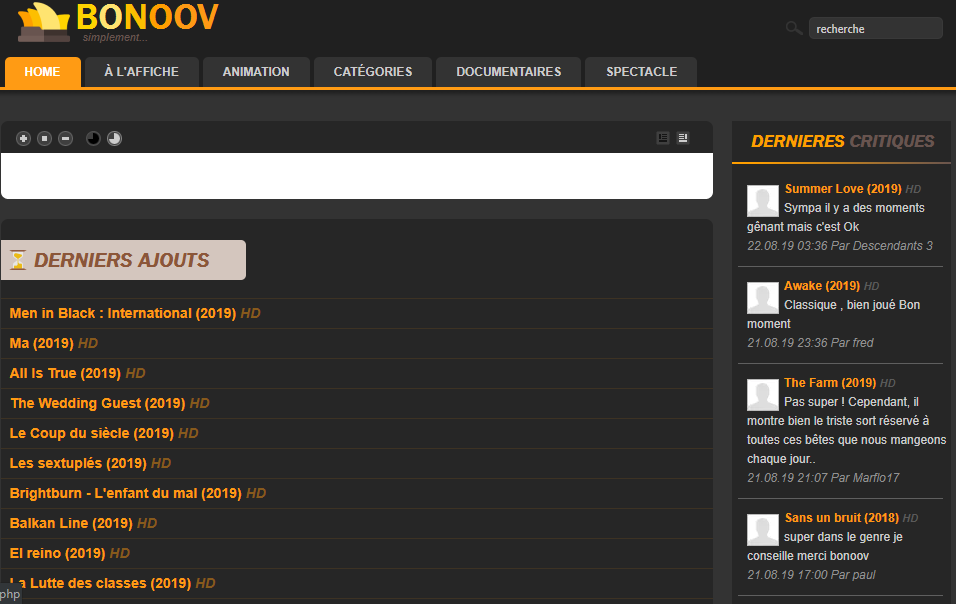Image resolution: width=956 pixels, height=604 pixels.
Task: Switch to right-aligned layout icon
Action: (683, 138)
